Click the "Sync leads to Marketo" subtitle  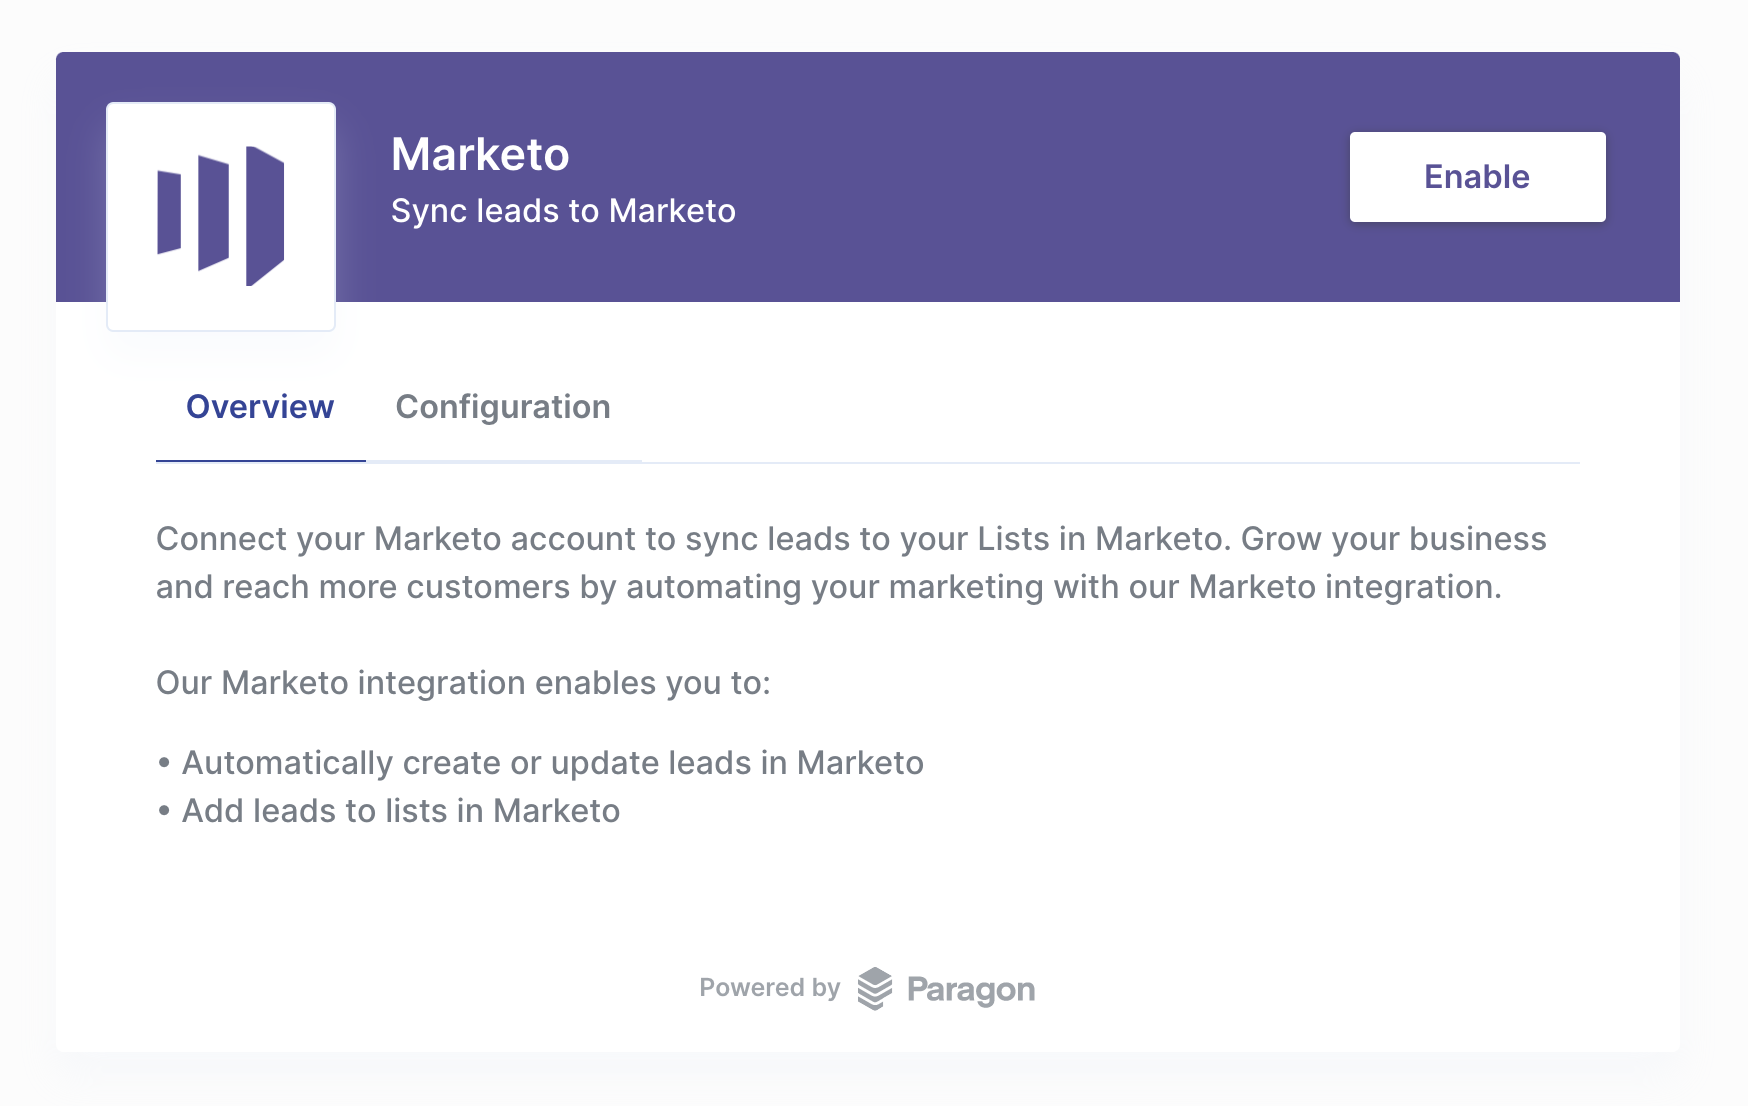(563, 211)
